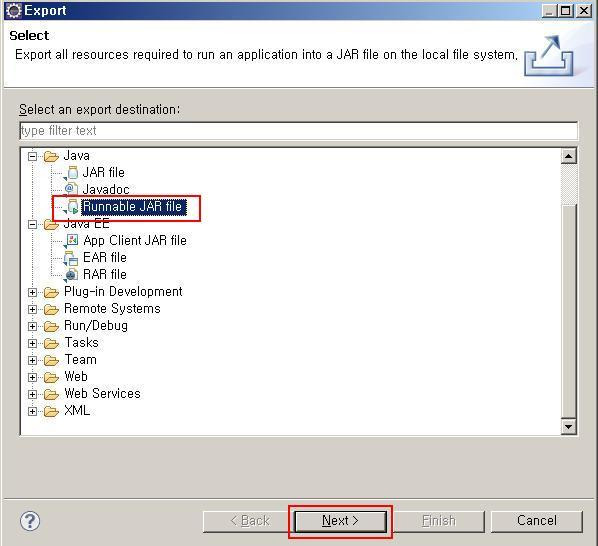Click the Team folder icon
598x546 pixels.
point(51,360)
